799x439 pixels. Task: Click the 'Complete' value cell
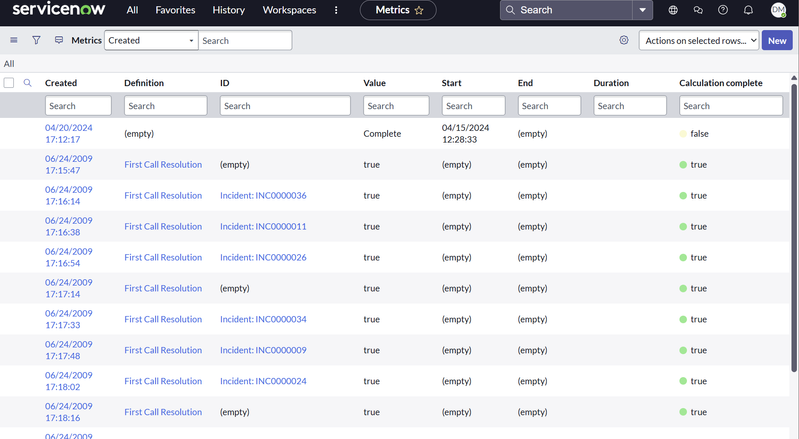coord(382,133)
